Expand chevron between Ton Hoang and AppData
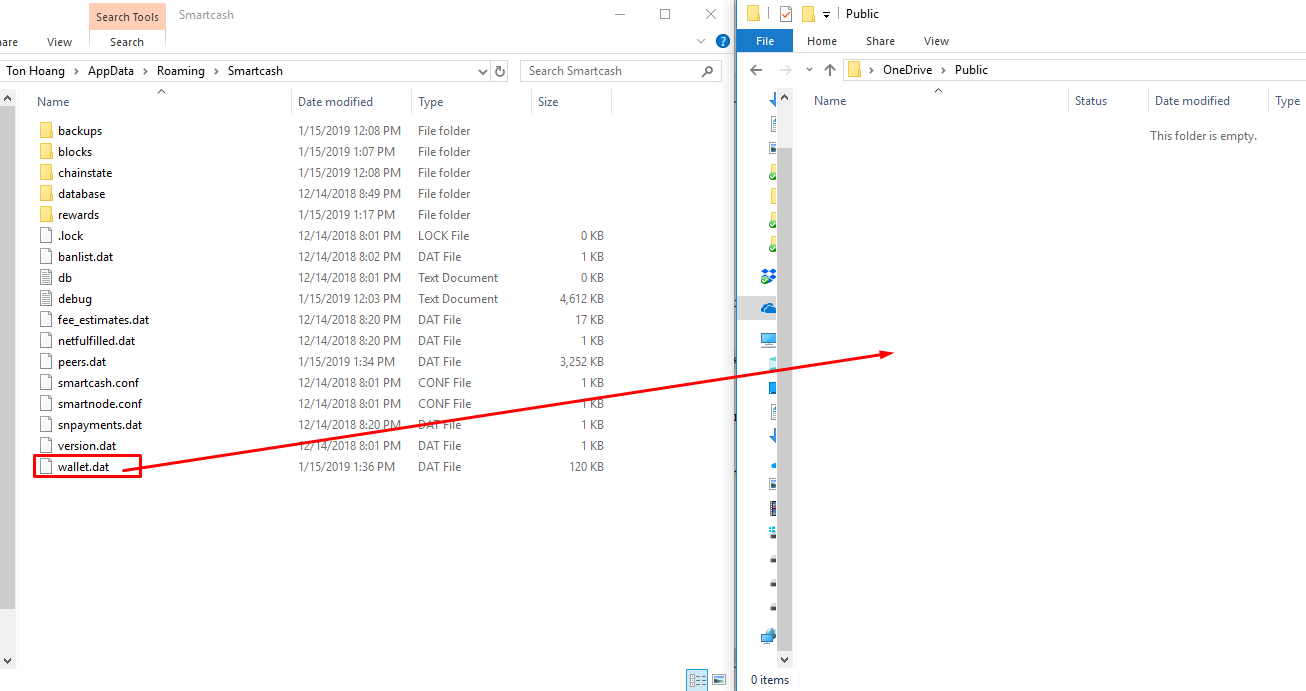Screen dimensions: 1306x691 tap(77, 71)
